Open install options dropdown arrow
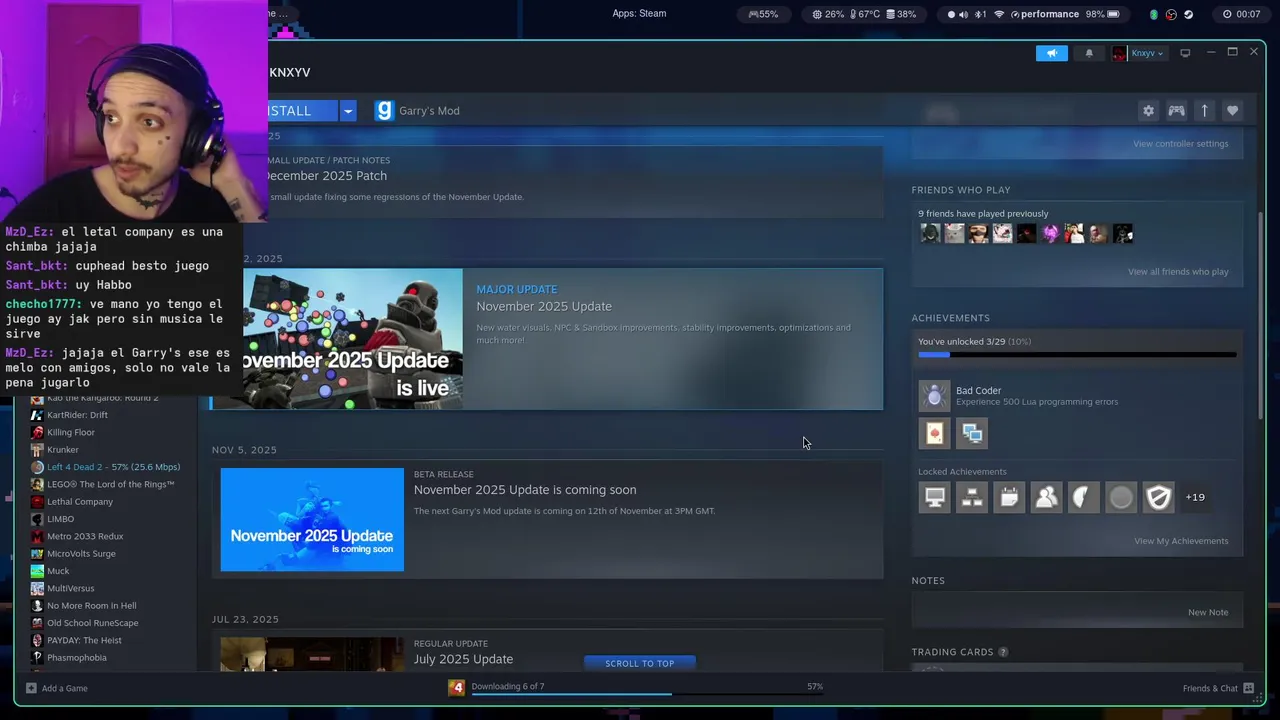The height and width of the screenshot is (720, 1280). 347,111
